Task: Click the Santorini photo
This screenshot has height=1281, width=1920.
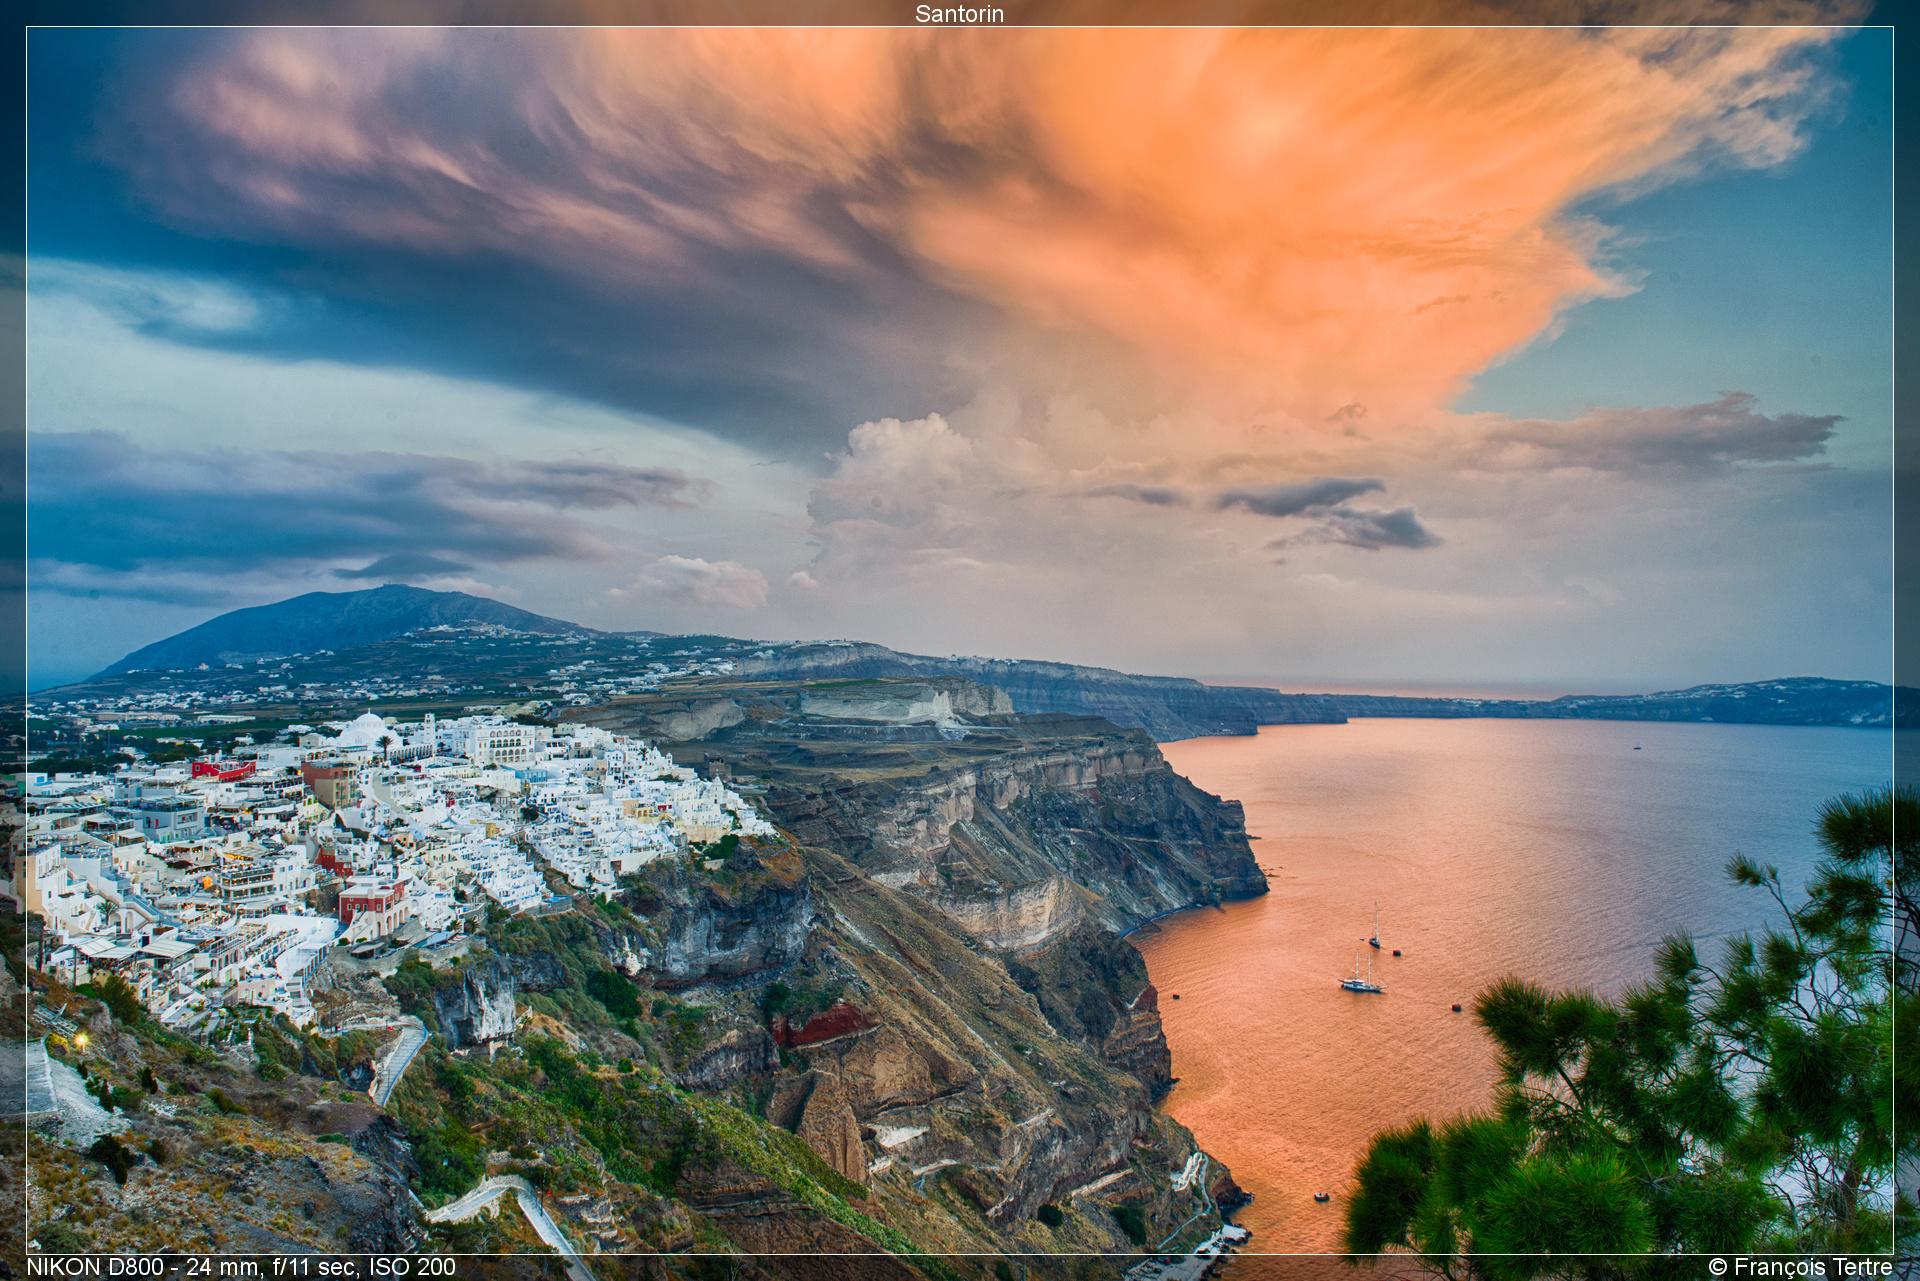Action: coord(960,640)
